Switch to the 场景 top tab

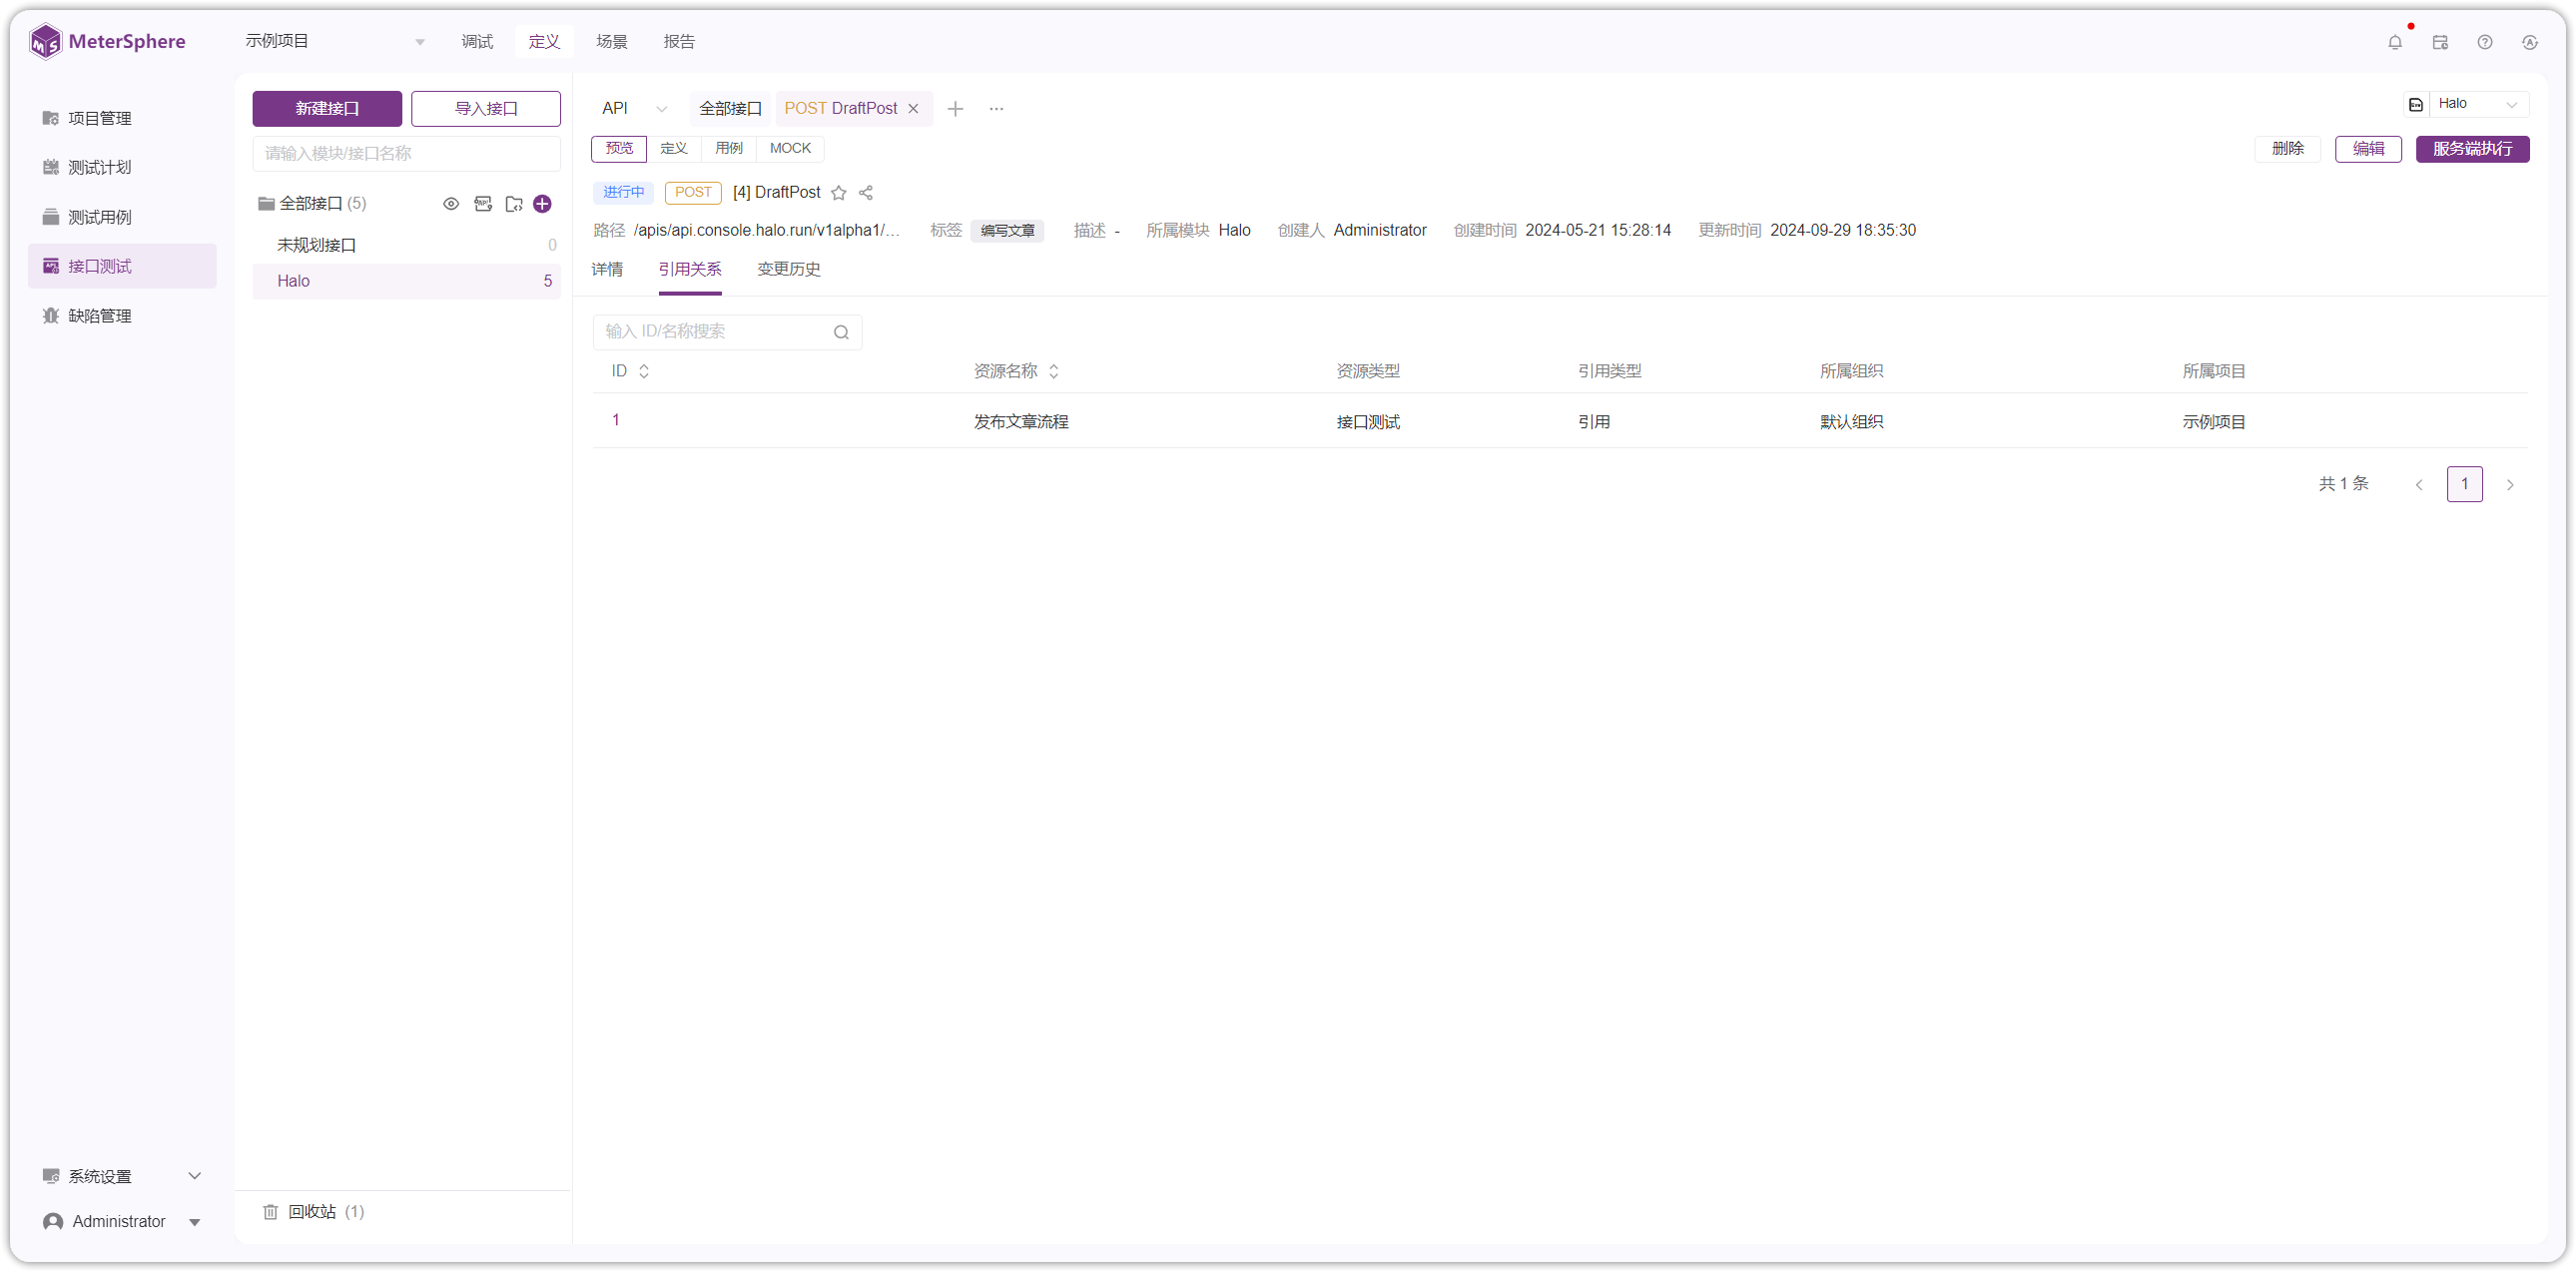[611, 42]
